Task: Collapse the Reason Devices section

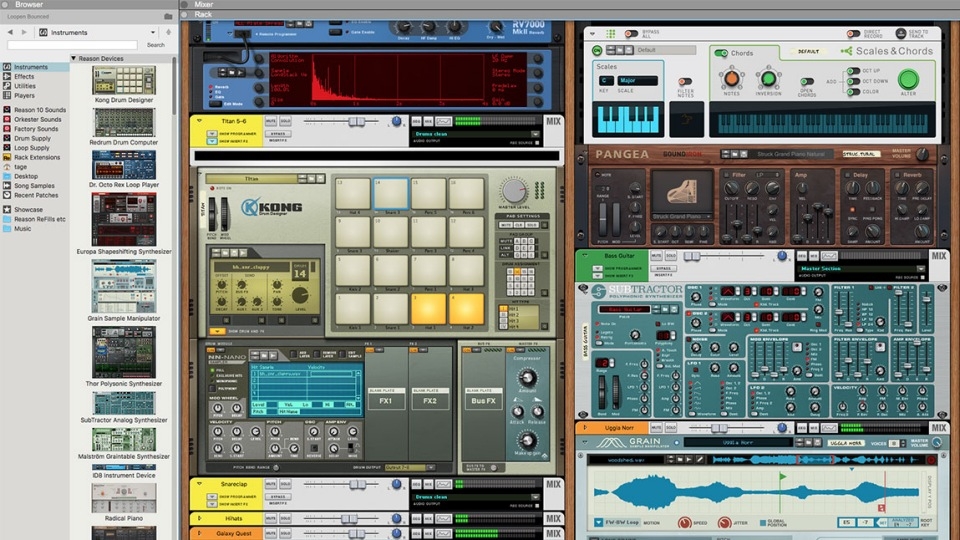Action: 73,58
